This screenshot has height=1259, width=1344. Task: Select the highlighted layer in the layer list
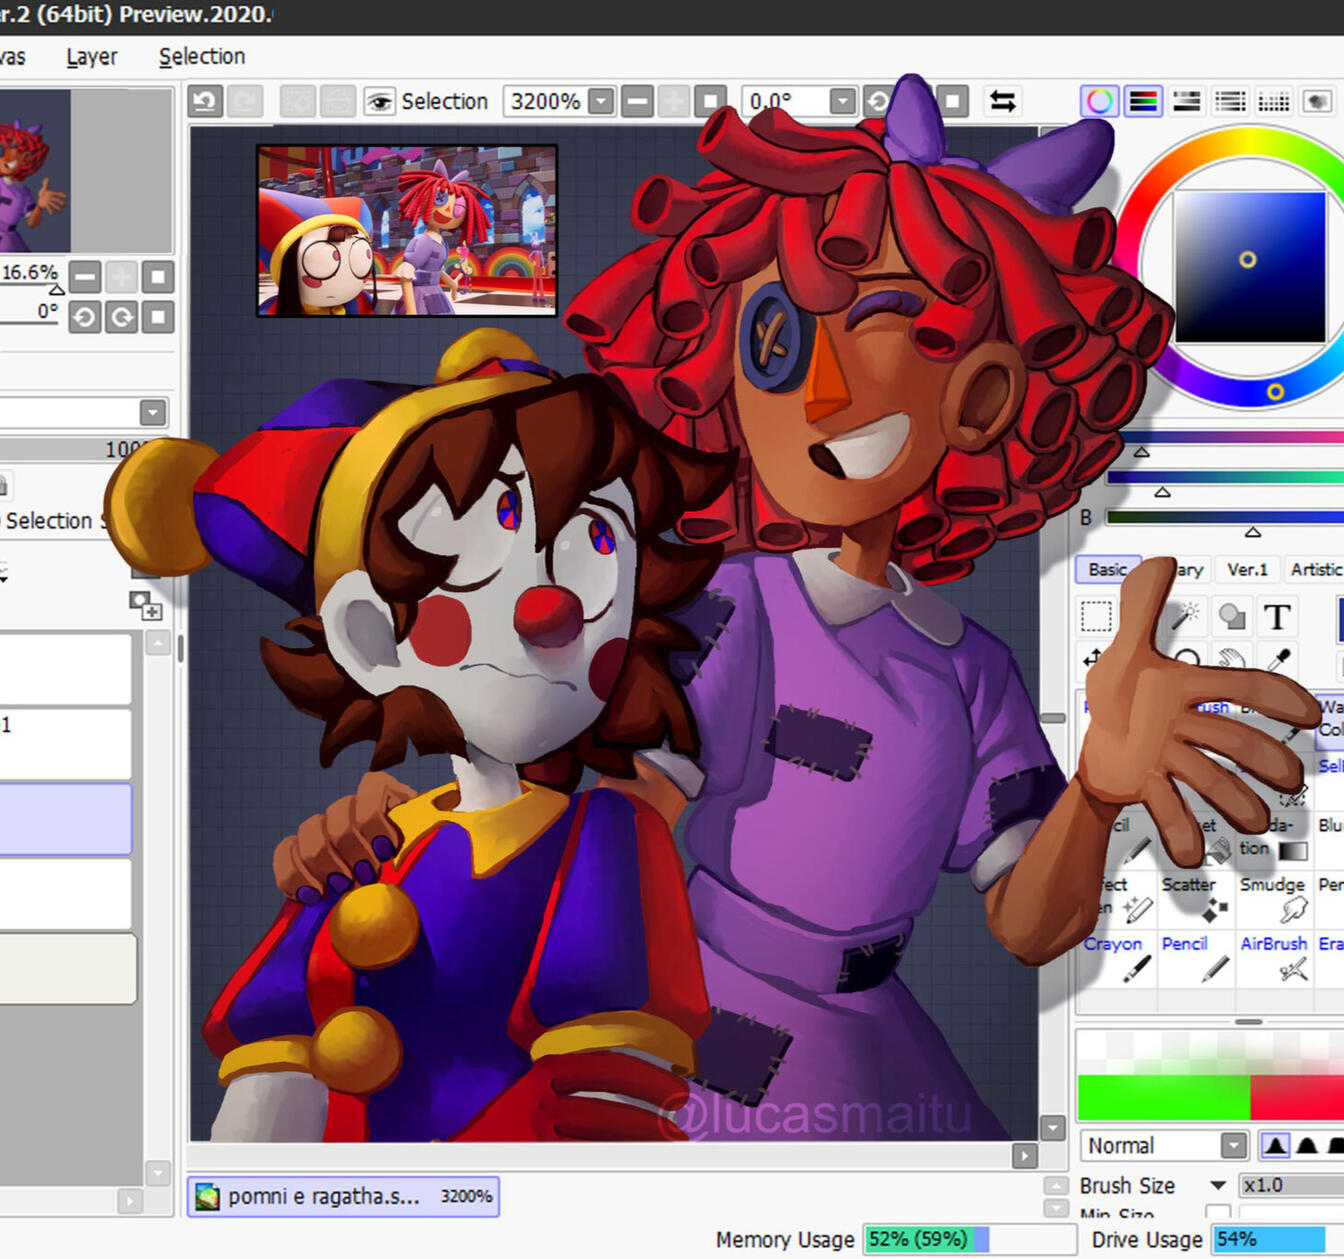[x=66, y=819]
